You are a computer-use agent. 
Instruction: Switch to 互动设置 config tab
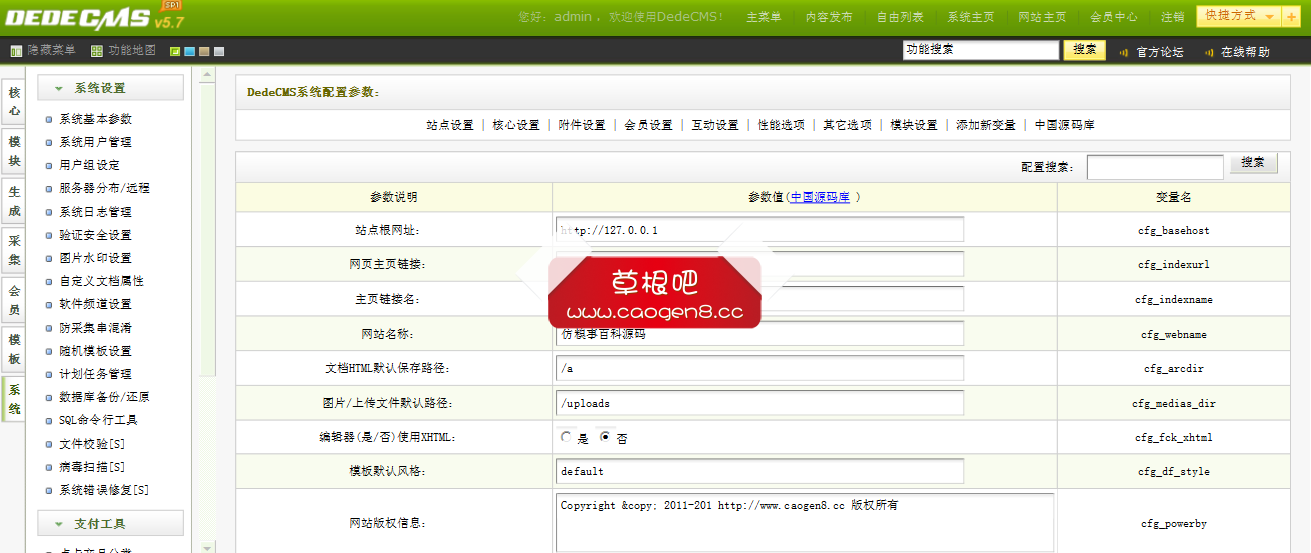[715, 125]
